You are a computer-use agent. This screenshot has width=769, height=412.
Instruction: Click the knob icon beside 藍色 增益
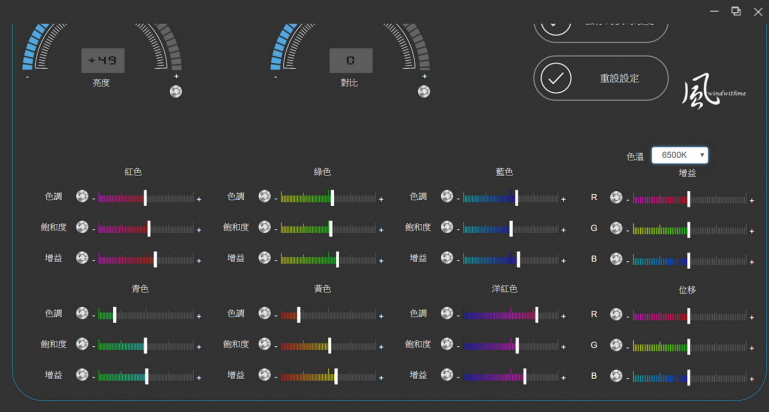click(x=447, y=259)
